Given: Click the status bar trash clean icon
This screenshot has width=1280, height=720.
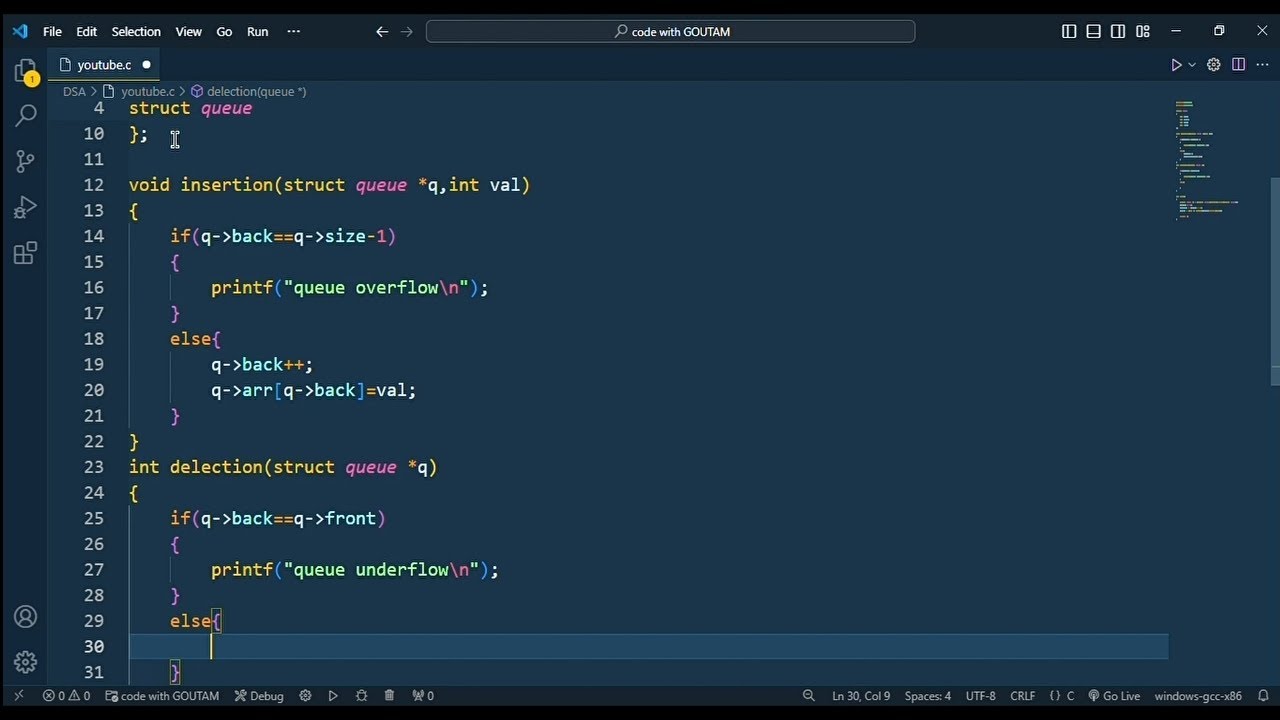Looking at the screenshot, I should coord(389,696).
